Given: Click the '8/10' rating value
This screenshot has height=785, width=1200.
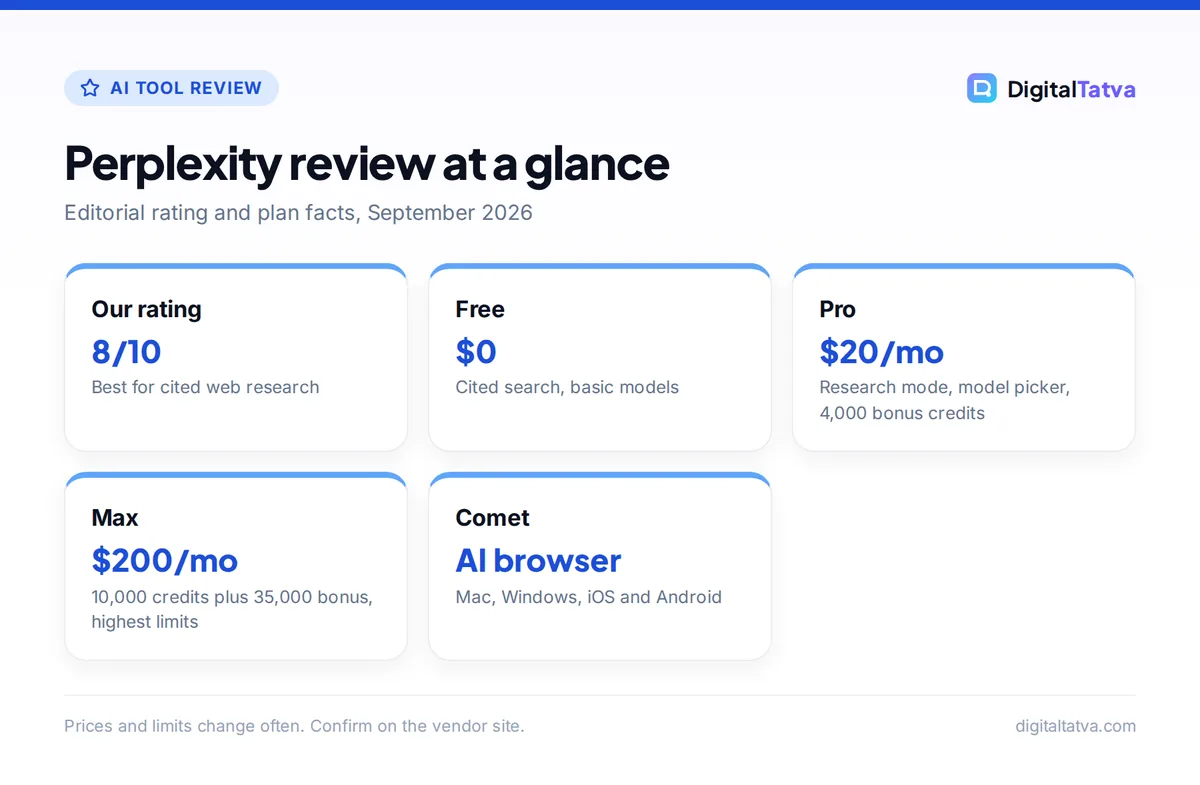Looking at the screenshot, I should pos(126,351).
